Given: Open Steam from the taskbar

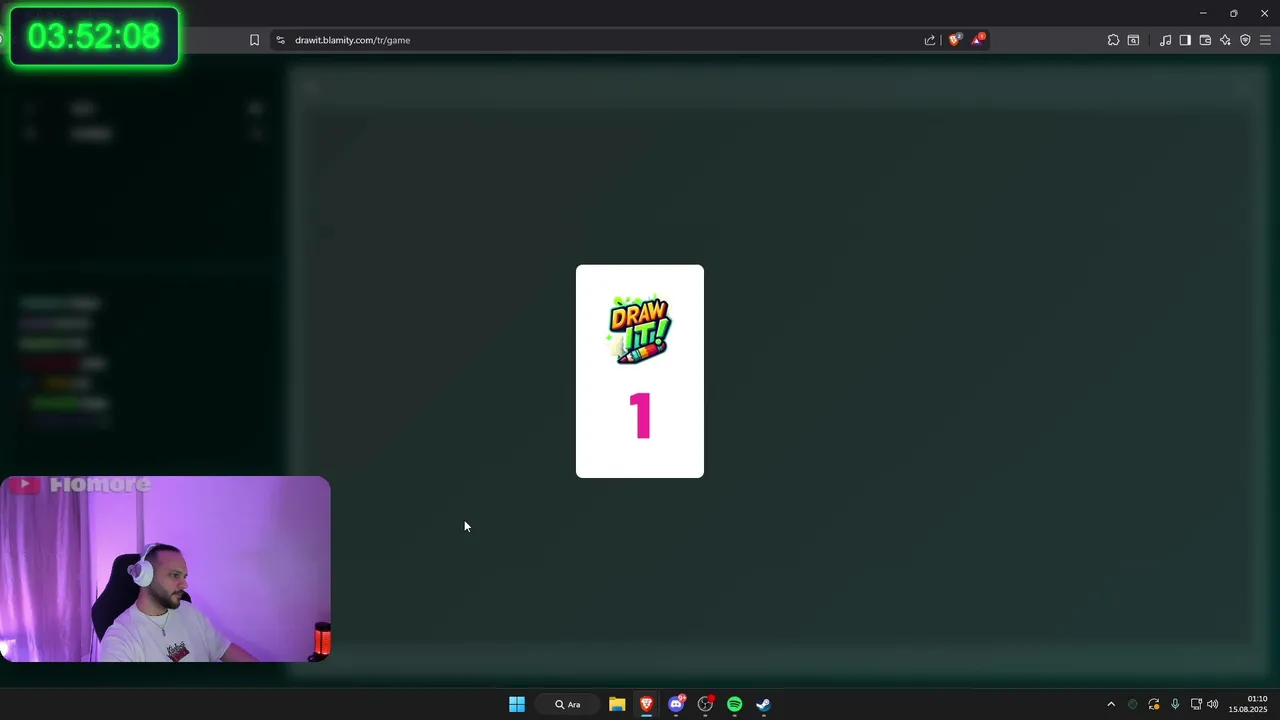Looking at the screenshot, I should [763, 704].
